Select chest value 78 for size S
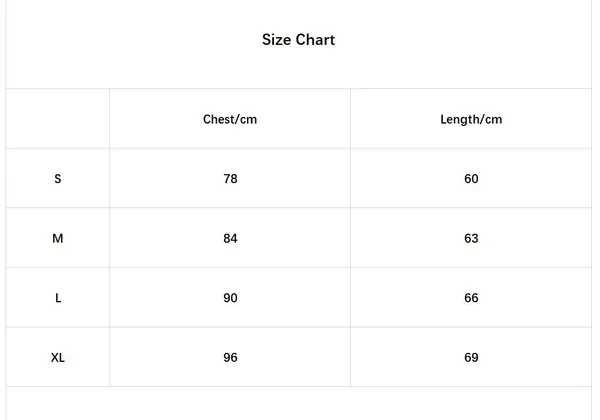This screenshot has height=420, width=600. point(230,179)
